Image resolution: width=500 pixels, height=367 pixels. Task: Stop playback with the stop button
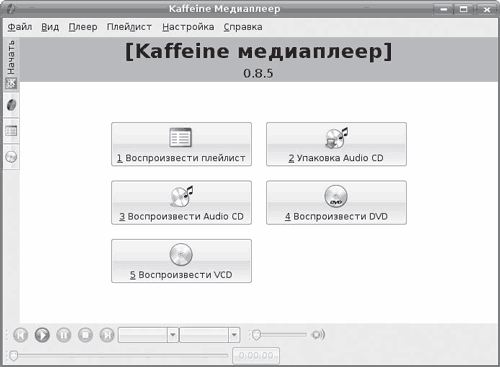click(x=85, y=335)
